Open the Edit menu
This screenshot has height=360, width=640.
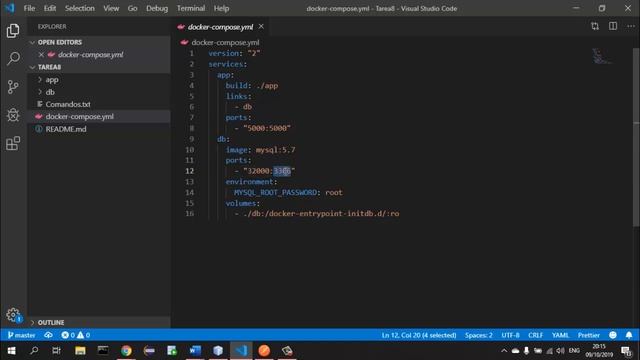tap(50, 8)
